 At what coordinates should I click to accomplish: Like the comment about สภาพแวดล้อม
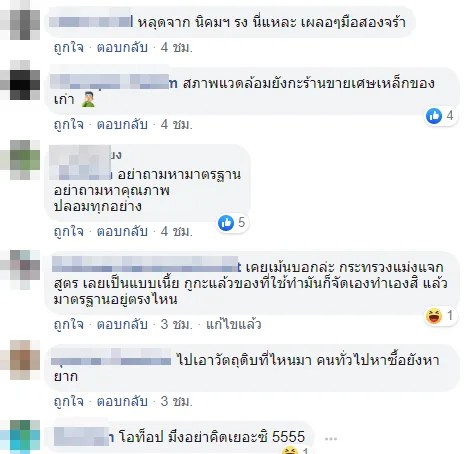69,125
